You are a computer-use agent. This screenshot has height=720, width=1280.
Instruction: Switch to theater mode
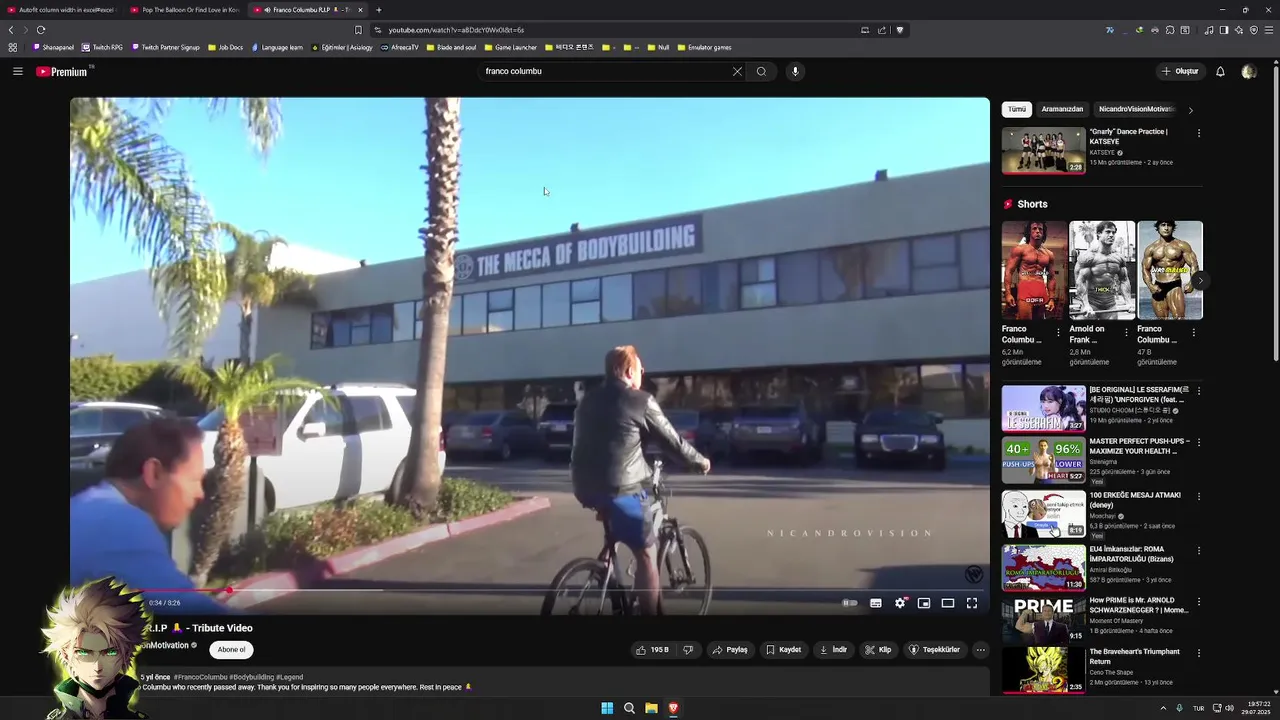point(948,603)
